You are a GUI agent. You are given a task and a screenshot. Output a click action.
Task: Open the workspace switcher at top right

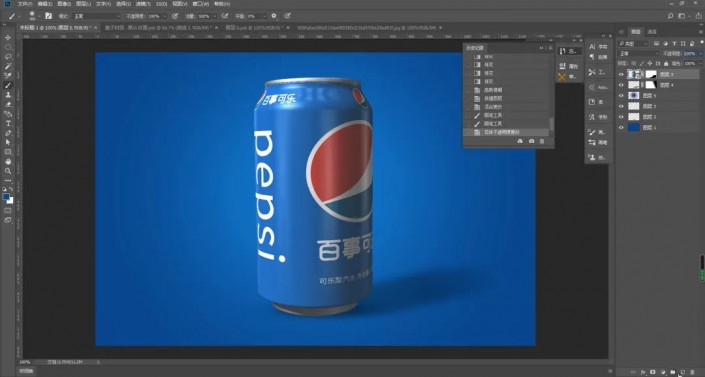683,16
